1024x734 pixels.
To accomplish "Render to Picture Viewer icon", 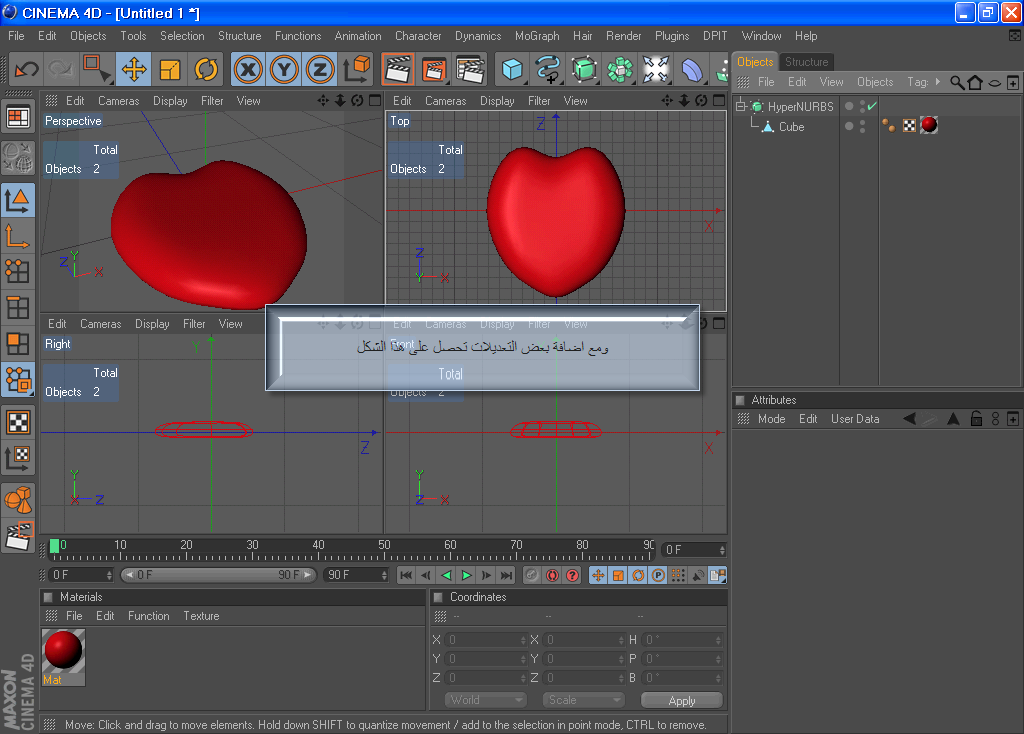I will click(434, 69).
